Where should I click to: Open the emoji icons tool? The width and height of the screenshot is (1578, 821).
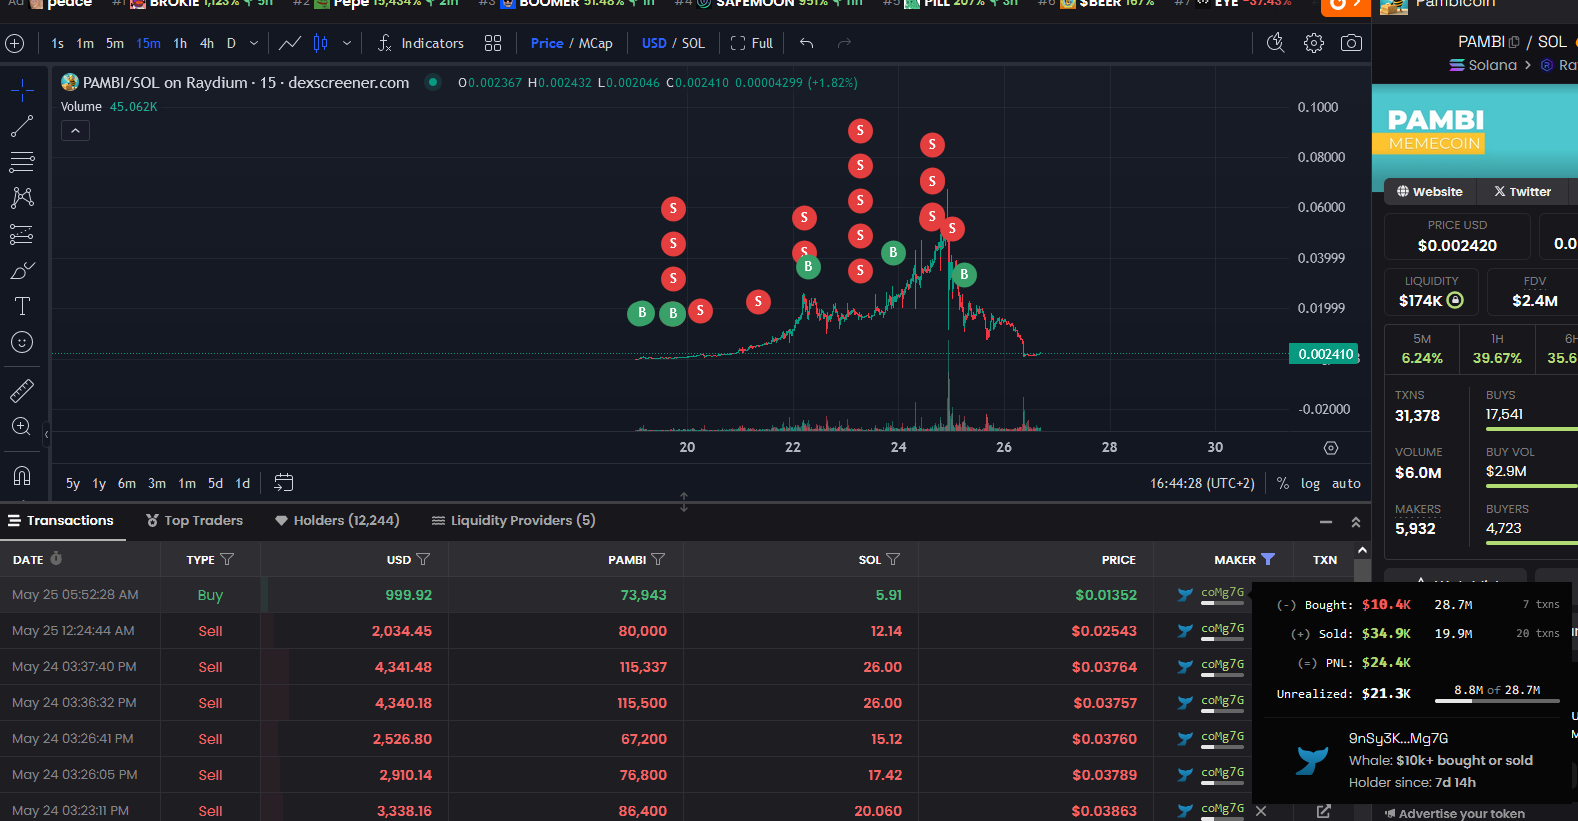click(x=22, y=342)
